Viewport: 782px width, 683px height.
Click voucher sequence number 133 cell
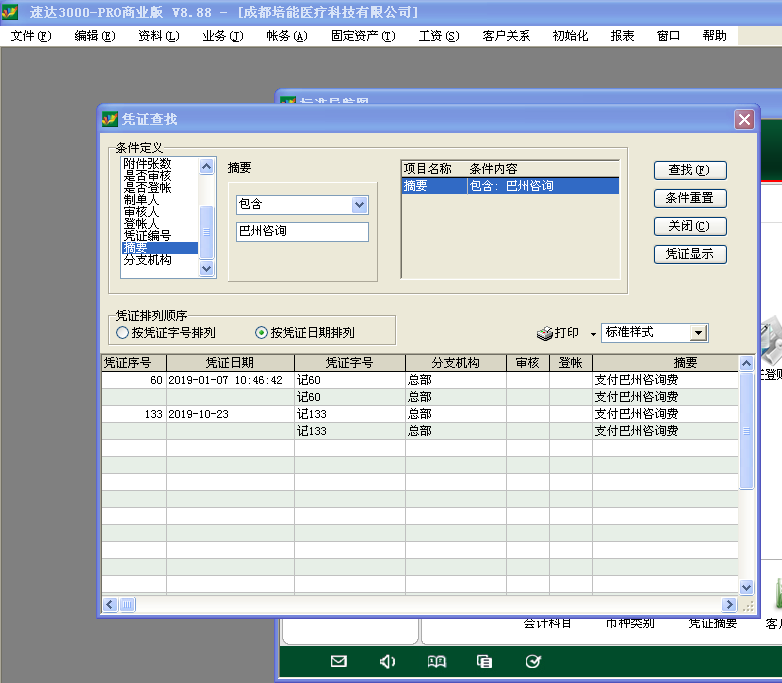coord(134,414)
